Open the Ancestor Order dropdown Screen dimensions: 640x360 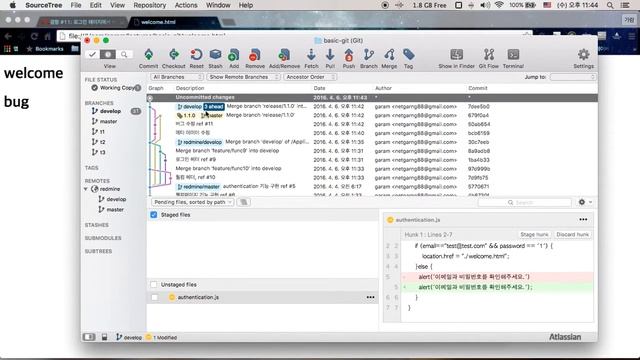pos(310,77)
